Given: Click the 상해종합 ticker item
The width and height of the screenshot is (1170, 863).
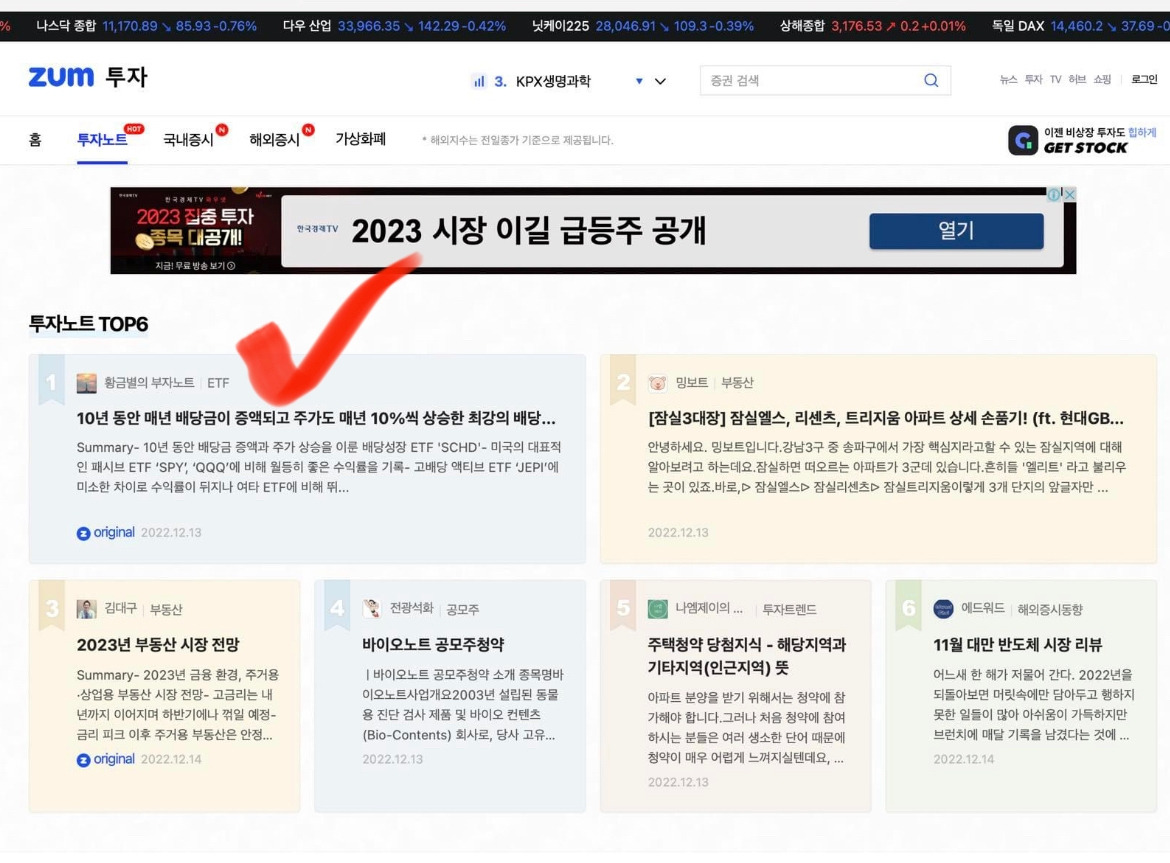Looking at the screenshot, I should click(x=872, y=26).
